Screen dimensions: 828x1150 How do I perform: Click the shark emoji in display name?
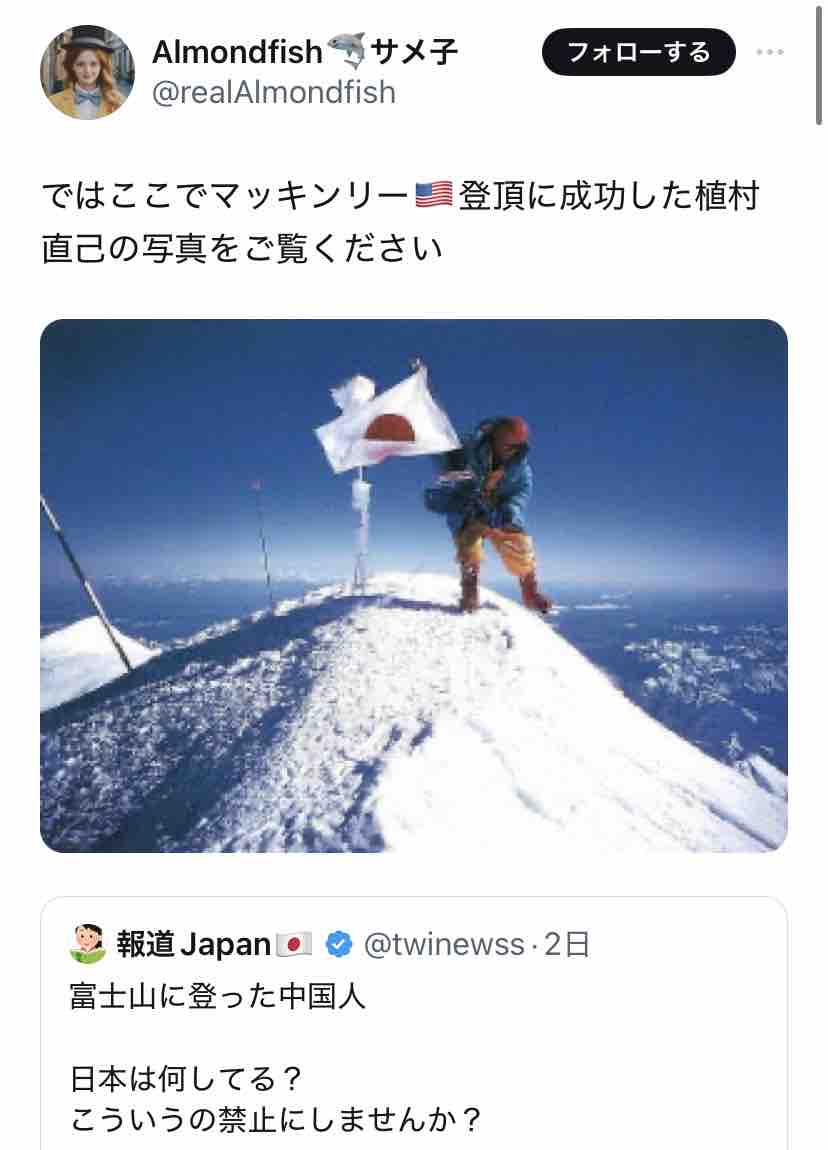click(345, 51)
